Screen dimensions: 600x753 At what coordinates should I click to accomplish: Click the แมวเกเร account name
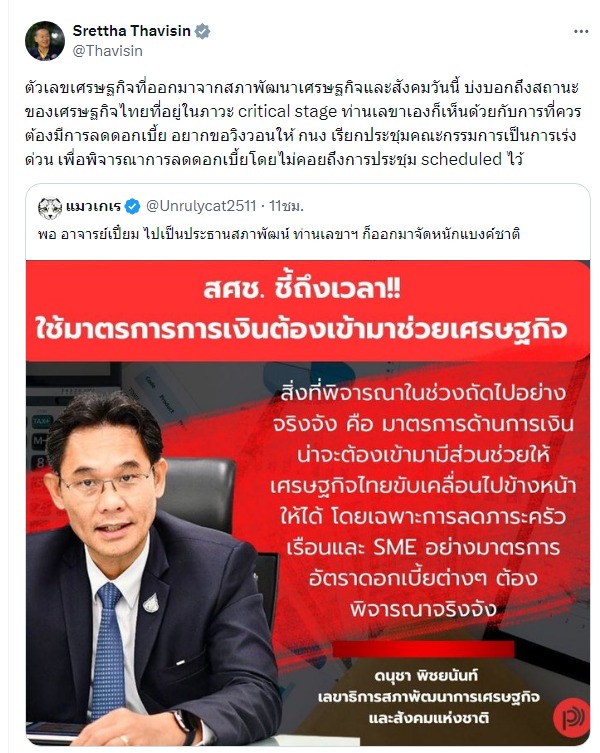pyautogui.click(x=93, y=207)
